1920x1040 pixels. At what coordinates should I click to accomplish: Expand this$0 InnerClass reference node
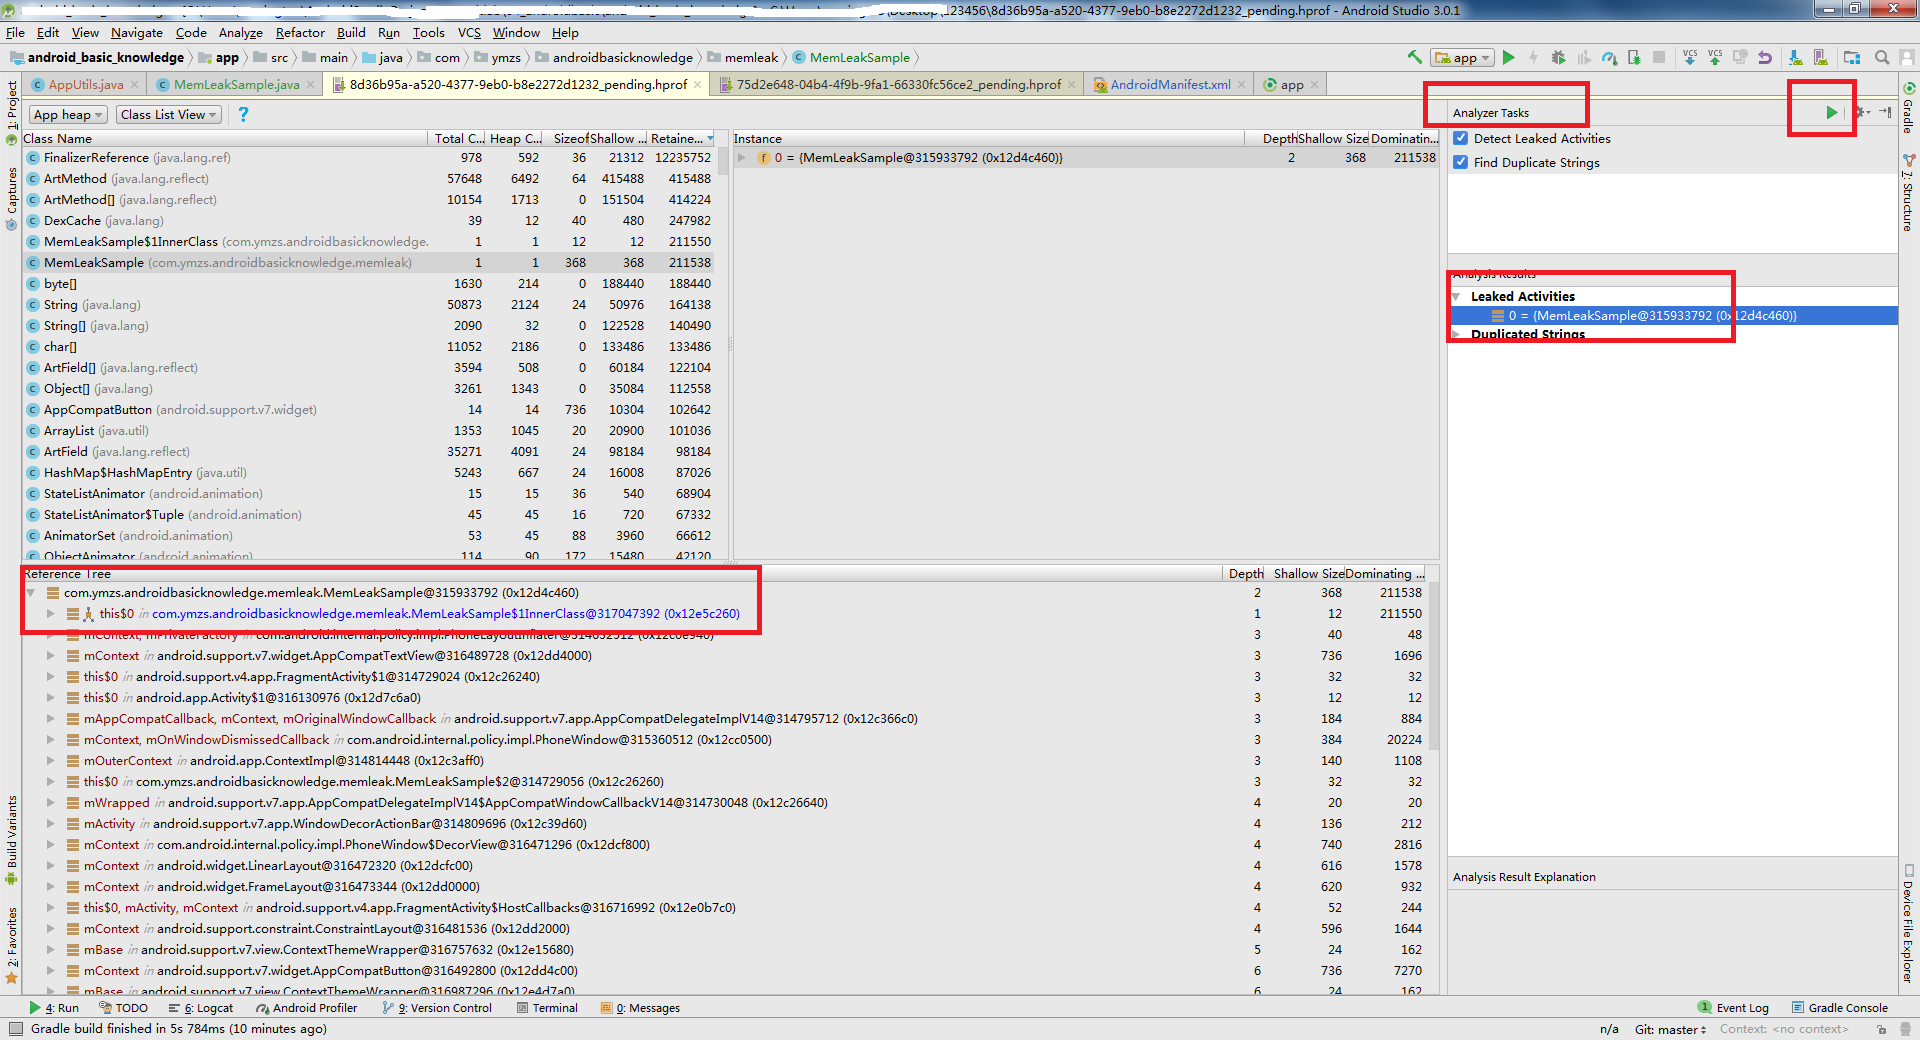point(50,614)
